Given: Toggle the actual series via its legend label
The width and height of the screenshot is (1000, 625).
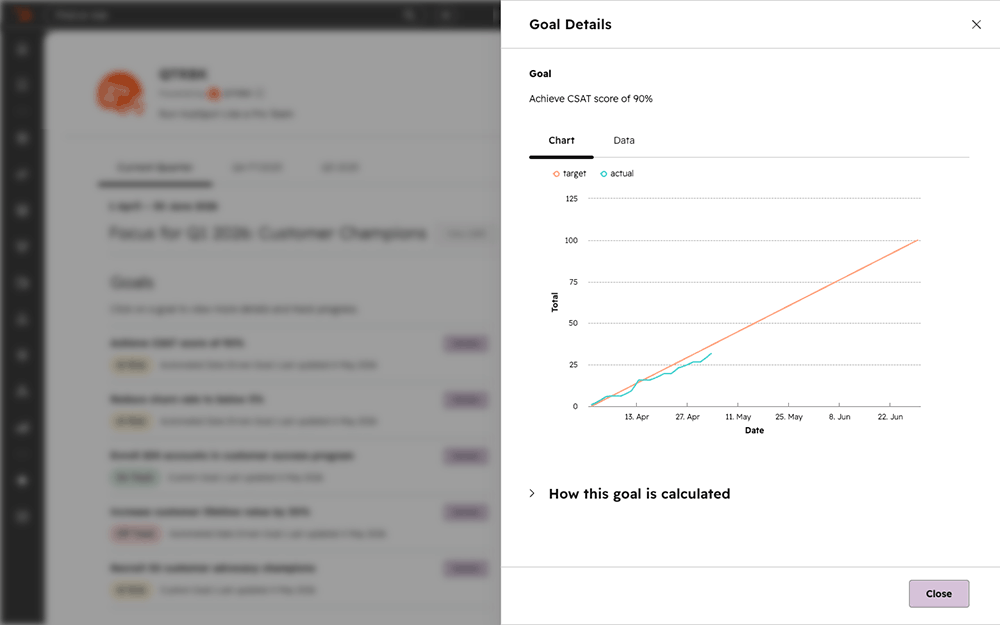Looking at the screenshot, I should point(622,173).
